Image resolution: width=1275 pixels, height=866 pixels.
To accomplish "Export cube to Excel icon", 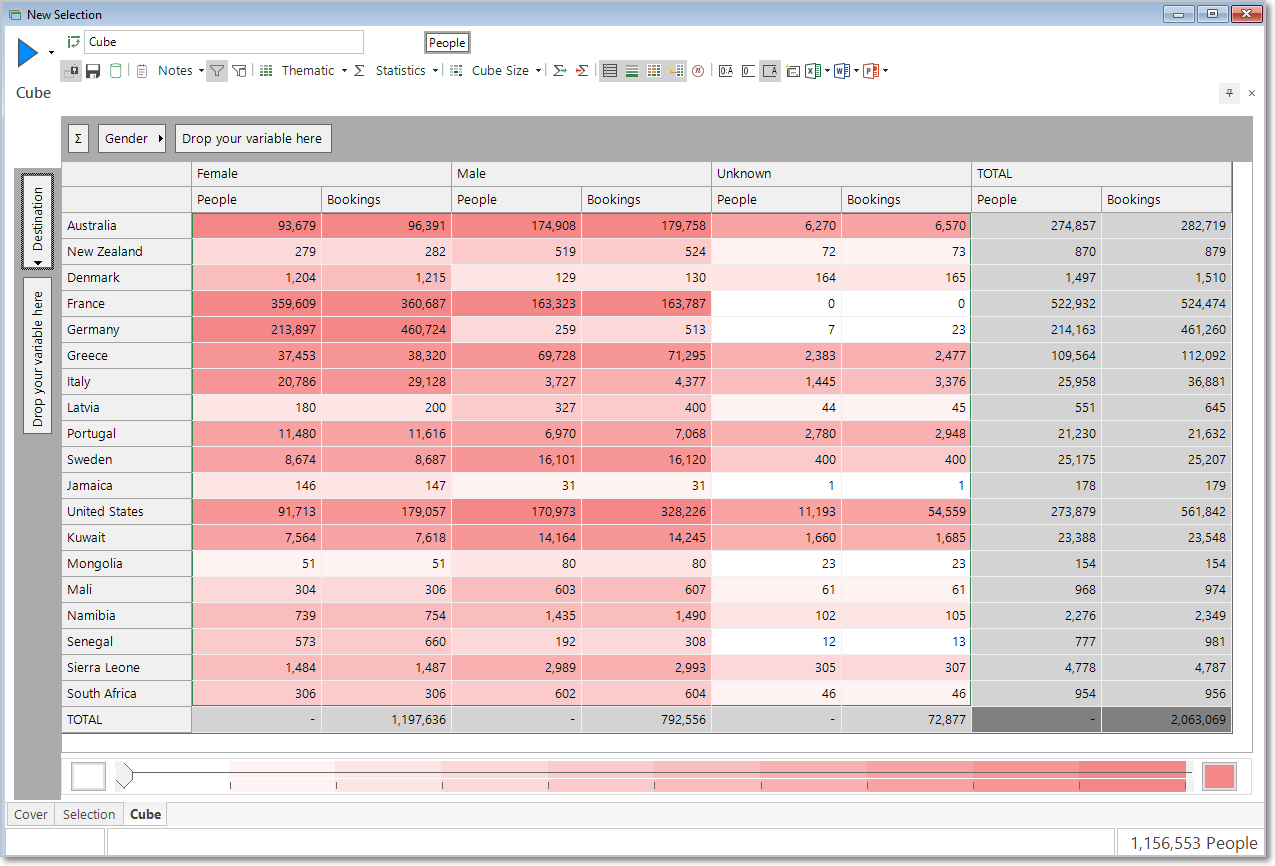I will [814, 71].
